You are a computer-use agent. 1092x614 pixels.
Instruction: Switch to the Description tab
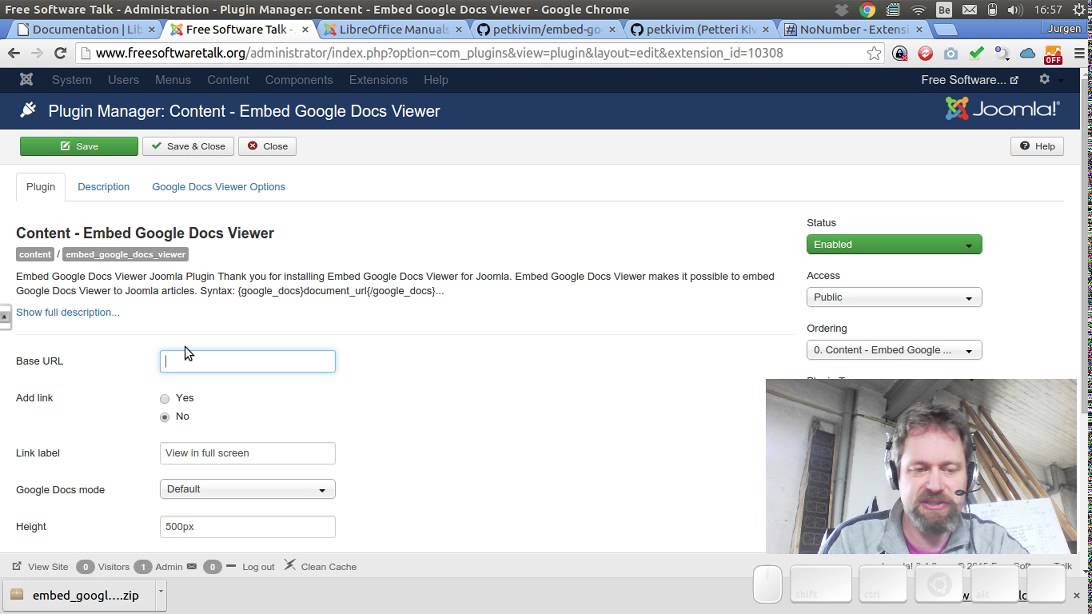tap(103, 187)
